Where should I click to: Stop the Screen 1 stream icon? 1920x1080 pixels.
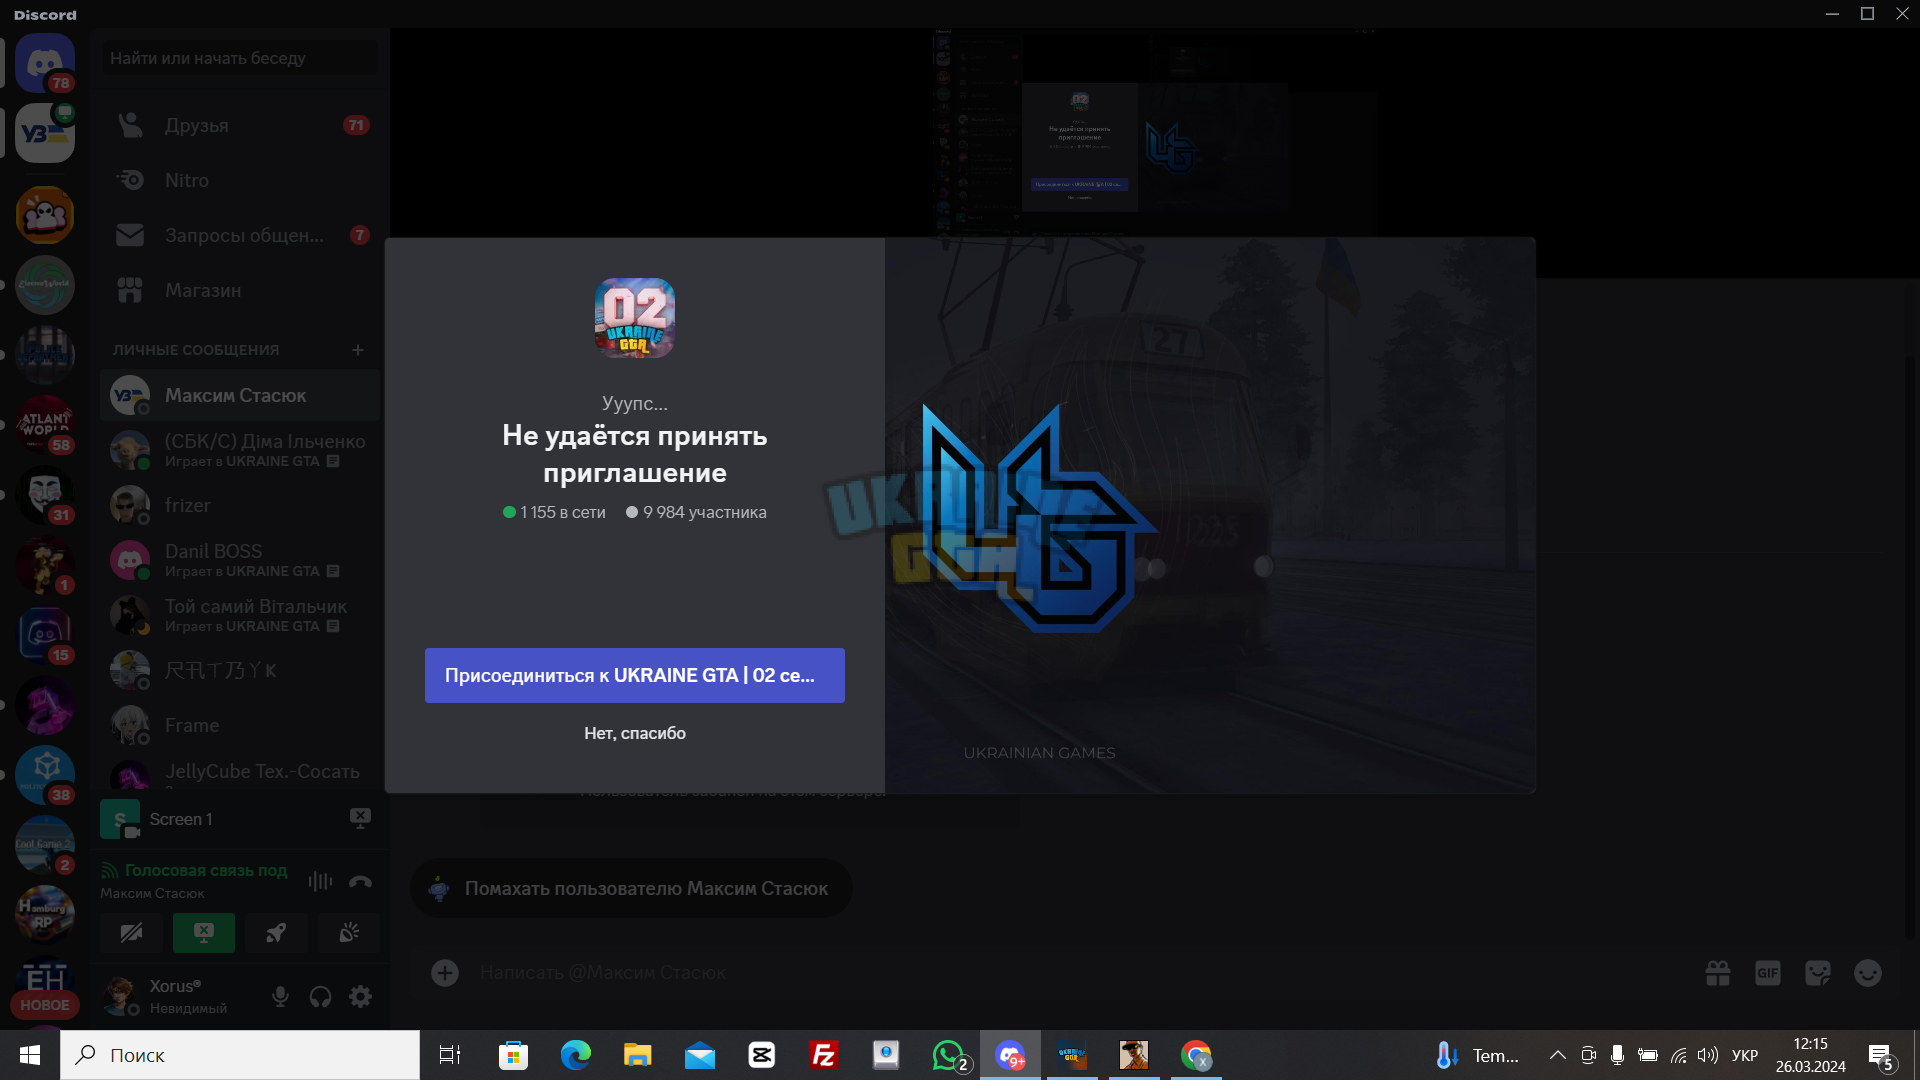[360, 818]
